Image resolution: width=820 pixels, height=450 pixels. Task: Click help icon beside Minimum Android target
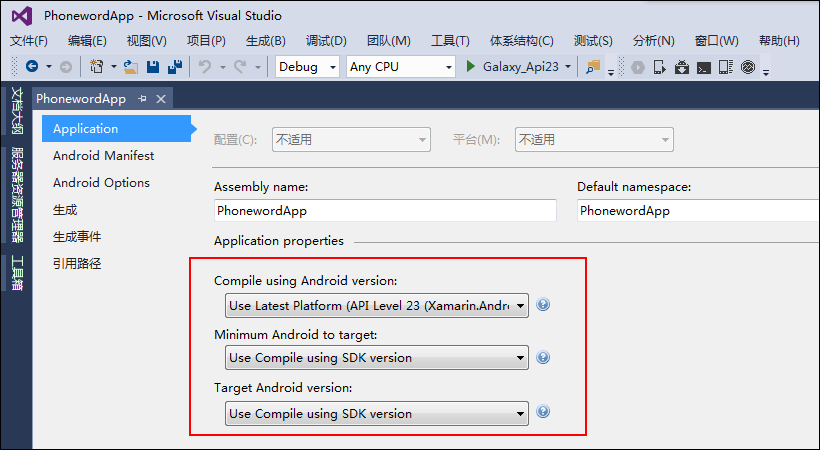(x=544, y=357)
